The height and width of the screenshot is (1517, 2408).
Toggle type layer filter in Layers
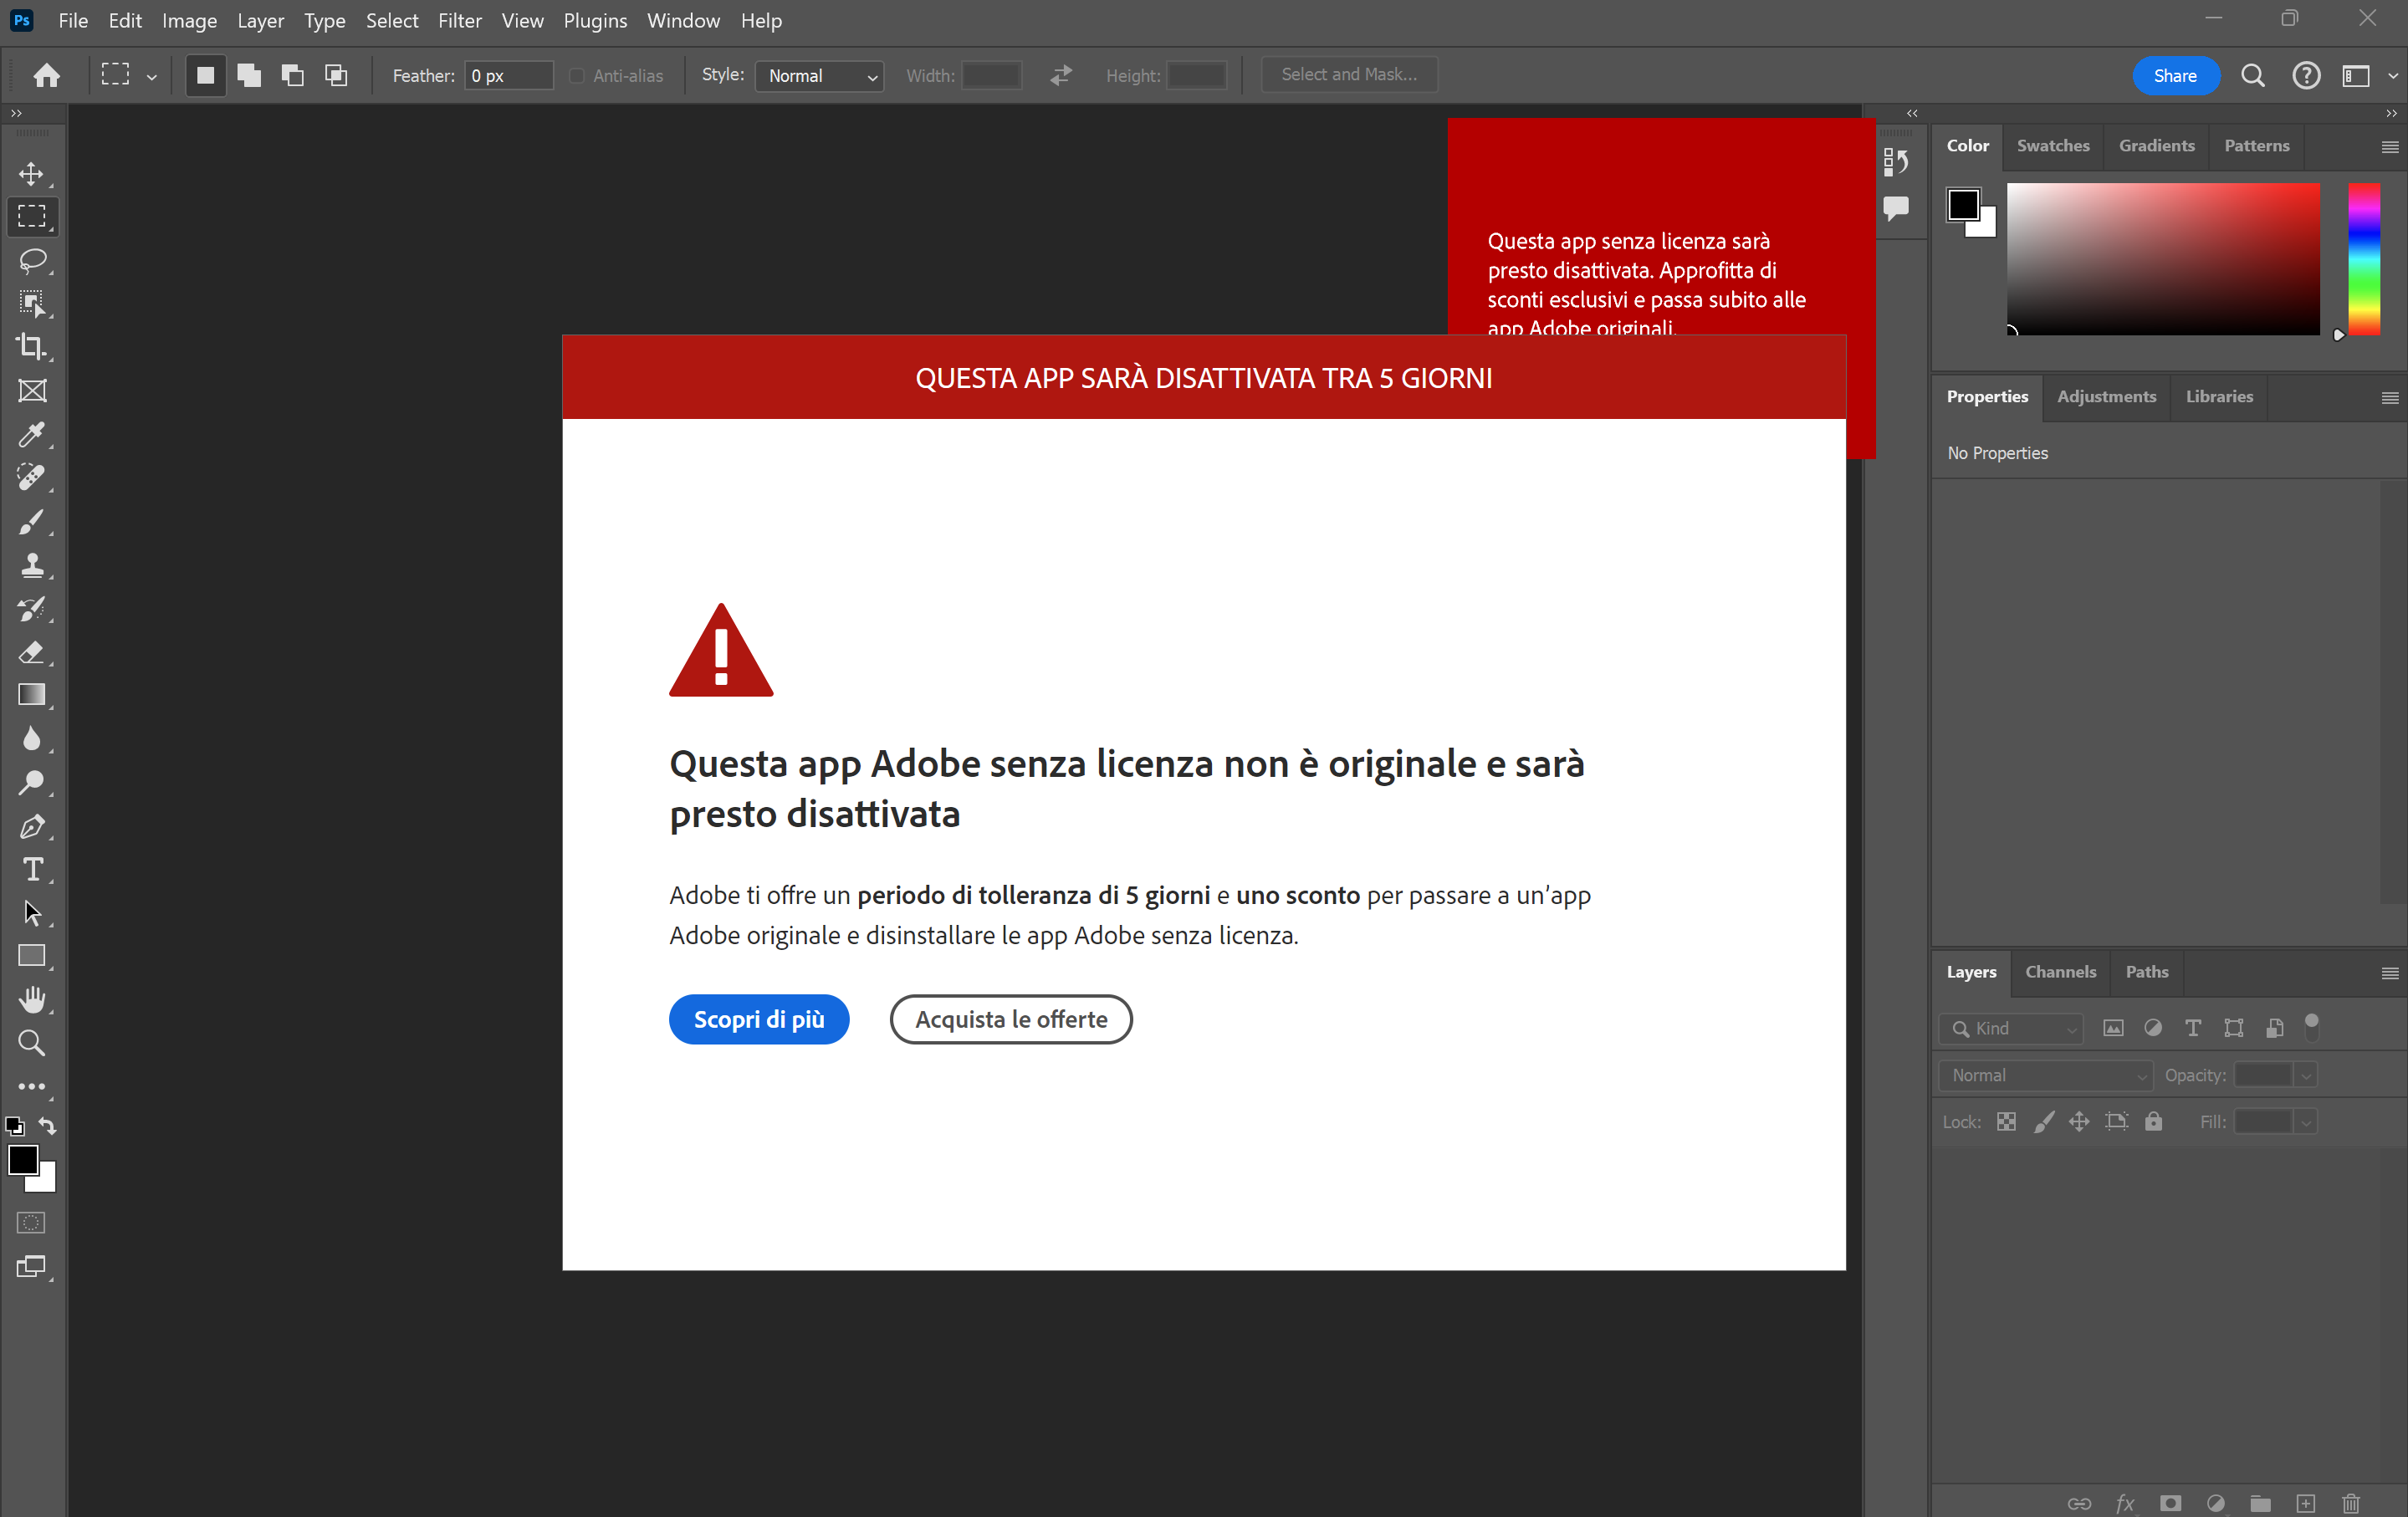pyautogui.click(x=2193, y=1028)
